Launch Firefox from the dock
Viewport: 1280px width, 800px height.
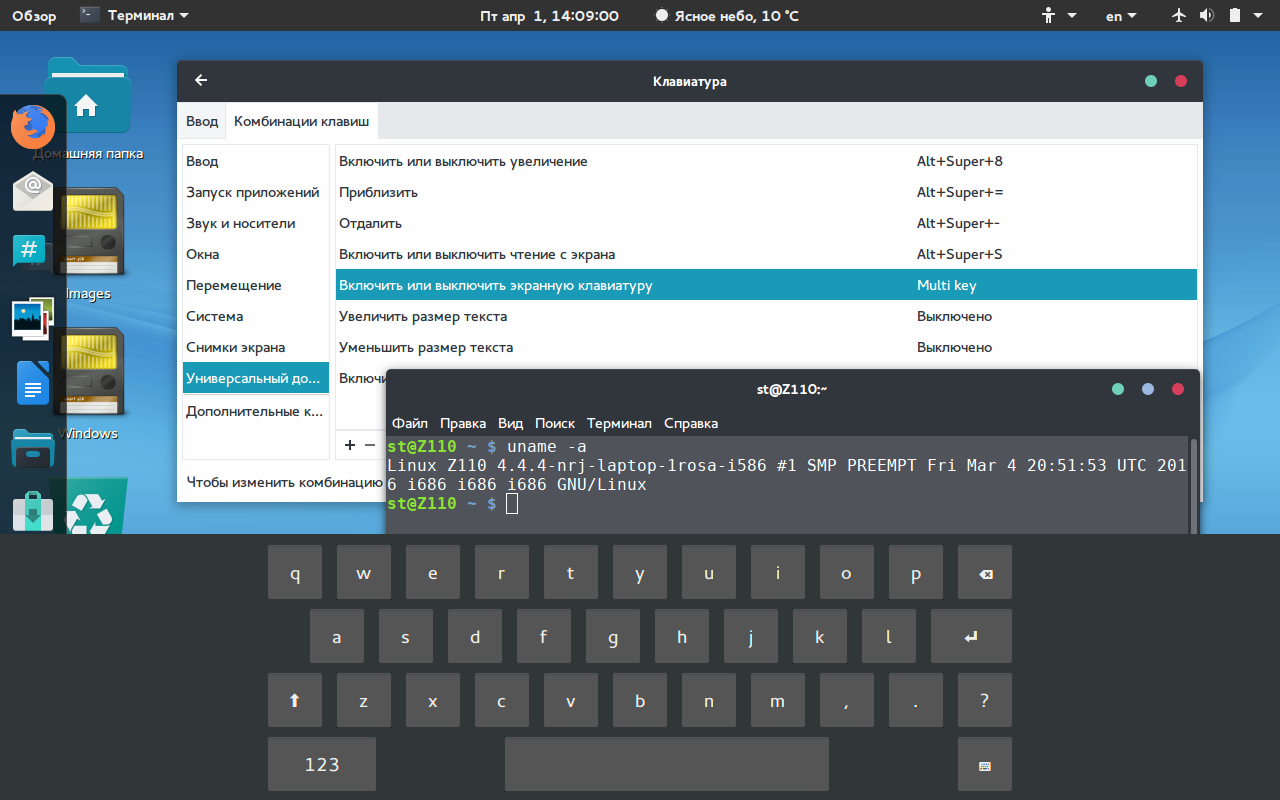tap(32, 126)
